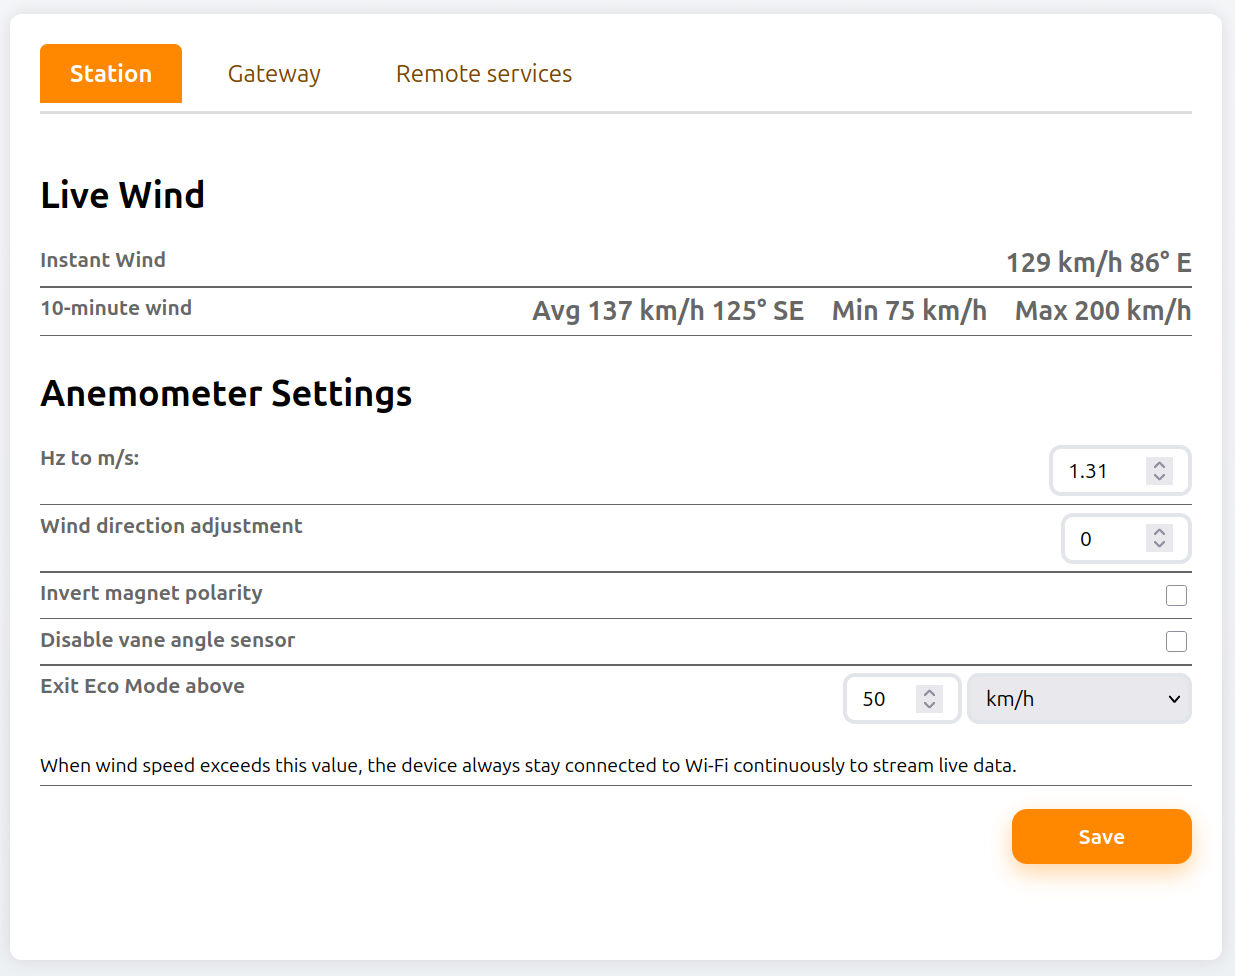Open the km/h unit dropdown
The image size is (1235, 976).
pos(1079,699)
